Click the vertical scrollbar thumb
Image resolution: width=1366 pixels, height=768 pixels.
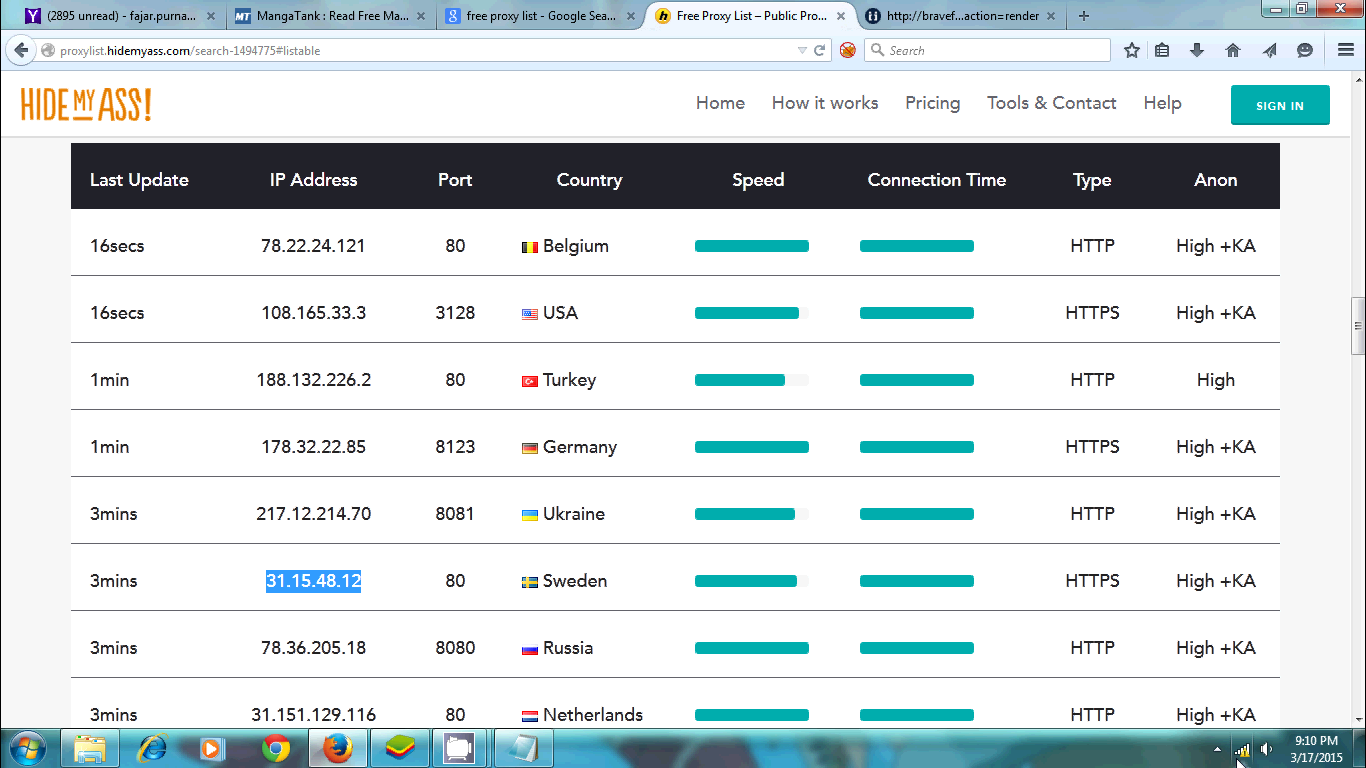pyautogui.click(x=1358, y=326)
